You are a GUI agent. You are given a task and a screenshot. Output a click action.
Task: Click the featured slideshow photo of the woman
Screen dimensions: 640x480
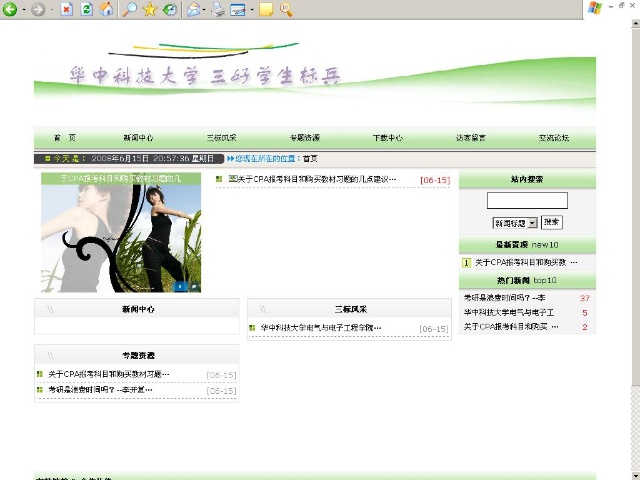coord(121,238)
